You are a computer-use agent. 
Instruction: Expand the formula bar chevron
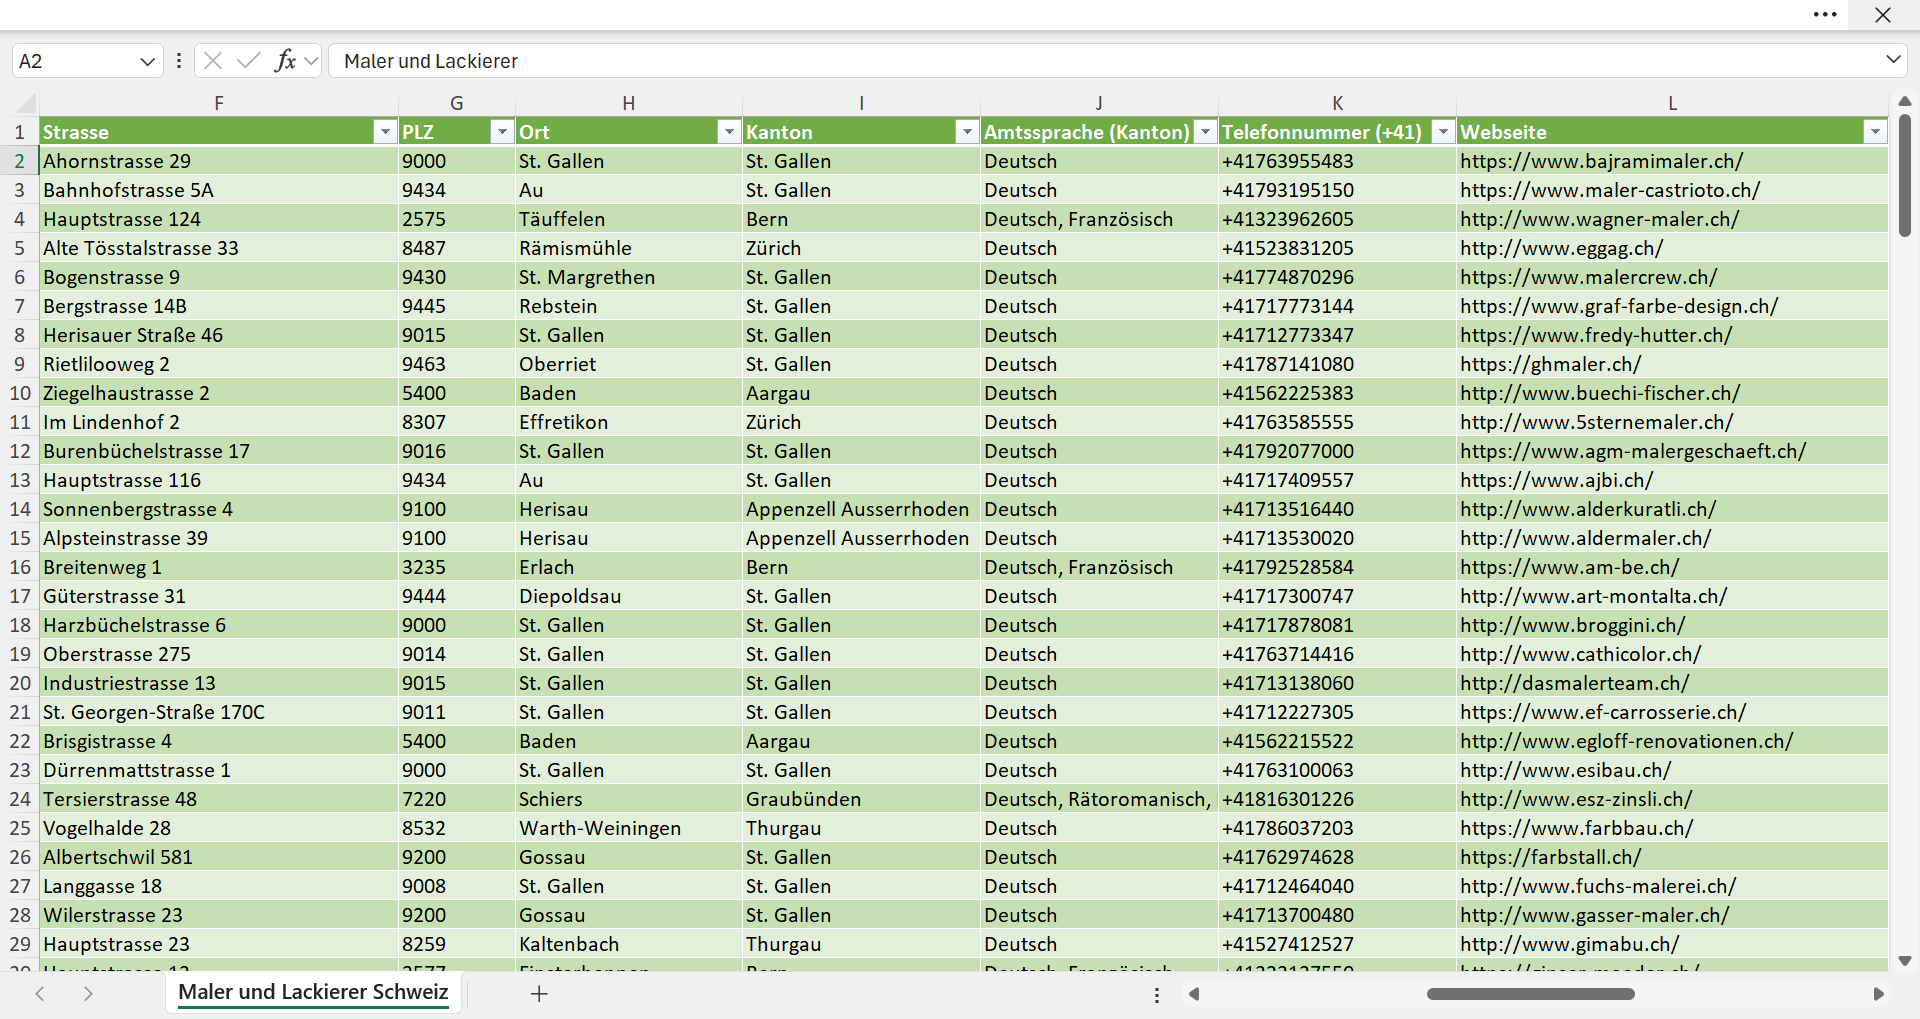(x=1893, y=60)
